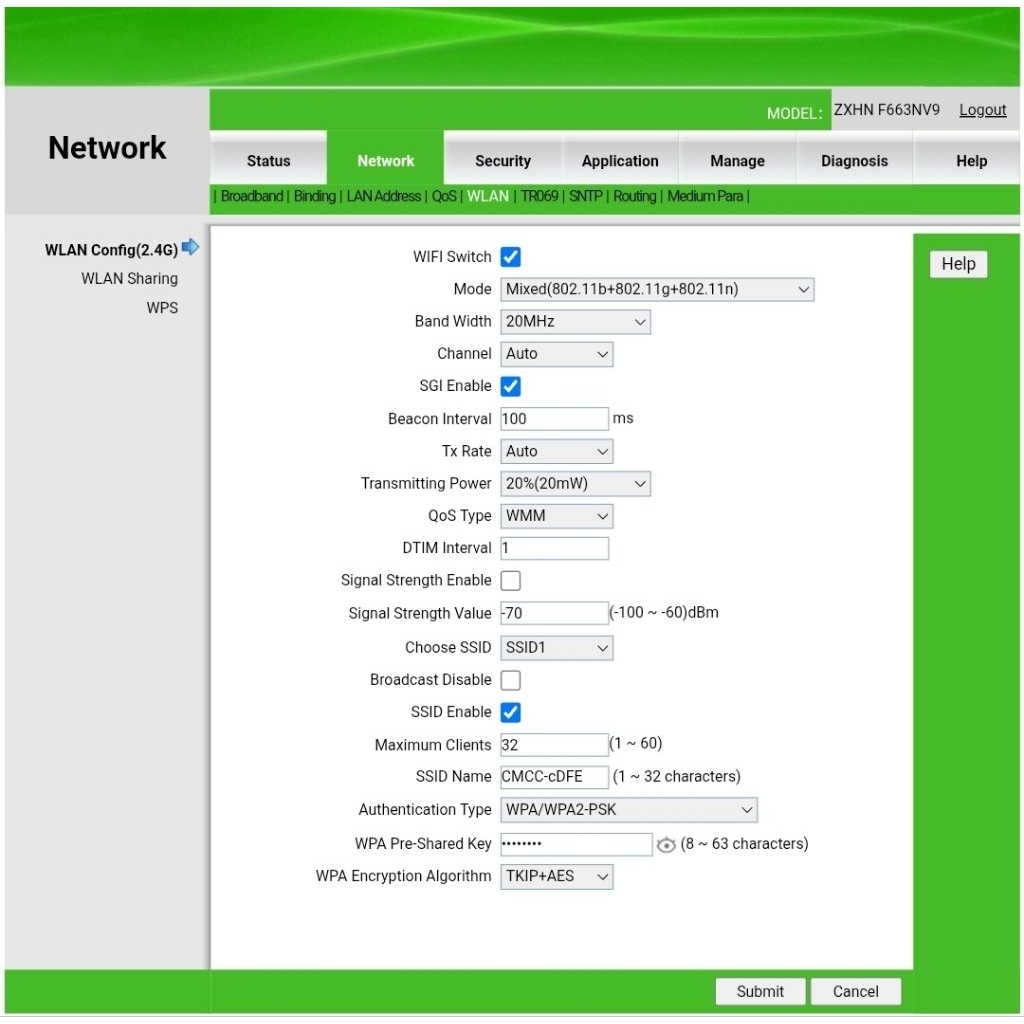Switch to the Security tab
The image size is (1024, 1024).
(x=503, y=161)
